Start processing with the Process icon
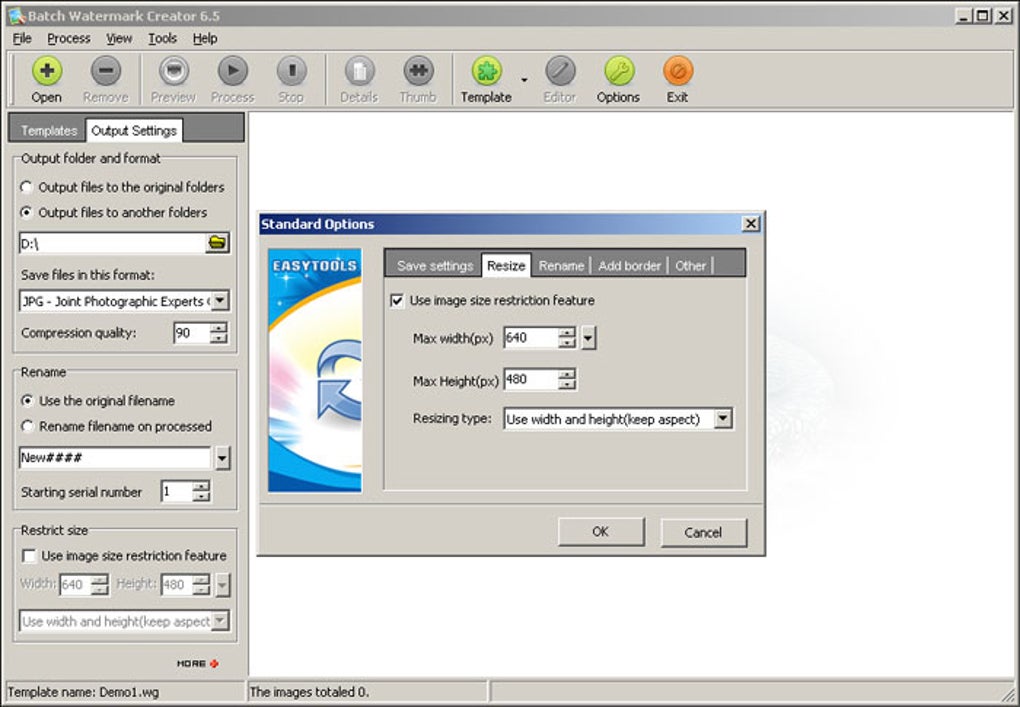This screenshot has height=707, width=1020. pos(232,79)
